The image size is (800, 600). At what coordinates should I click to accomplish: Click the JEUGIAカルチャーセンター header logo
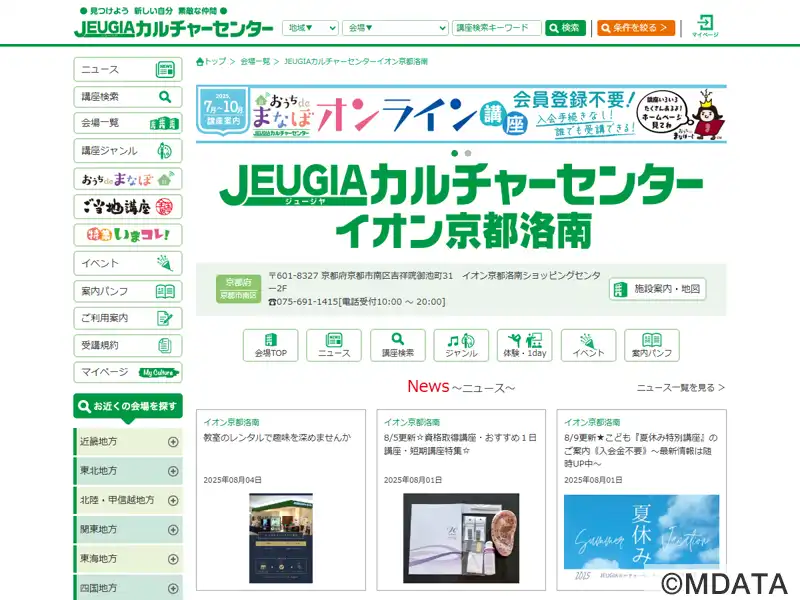pyautogui.click(x=173, y=28)
